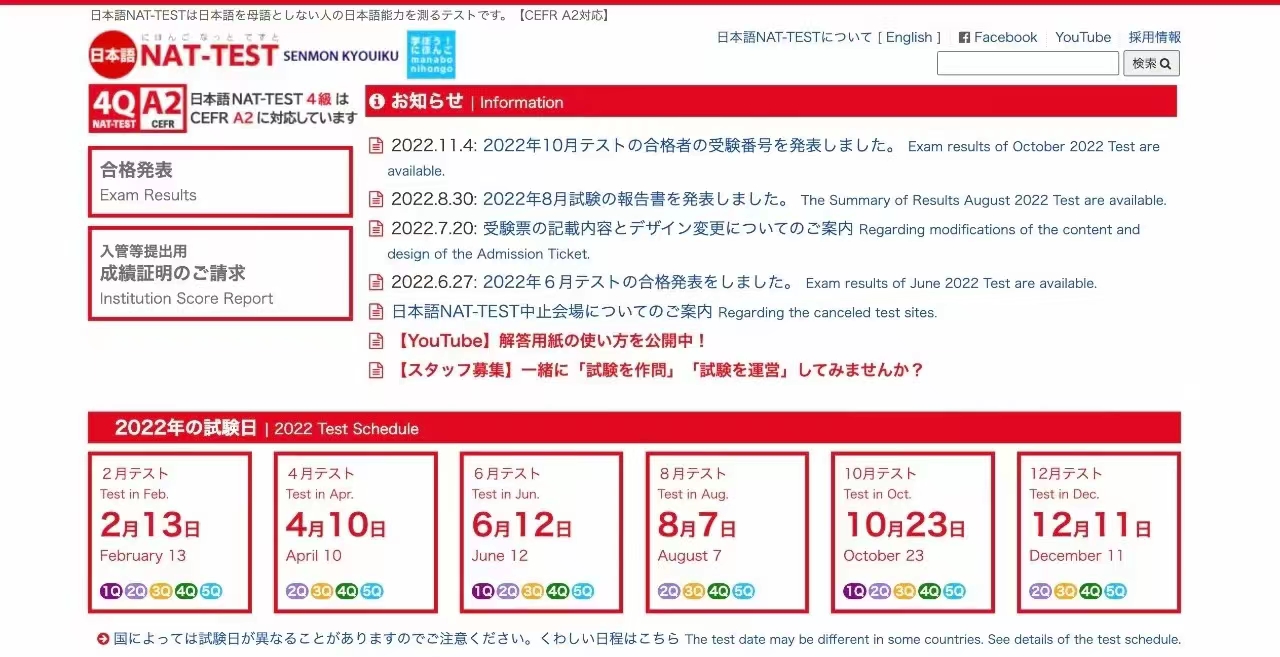
Task: Click the 5Q badge under December 11
Action: (x=1115, y=591)
